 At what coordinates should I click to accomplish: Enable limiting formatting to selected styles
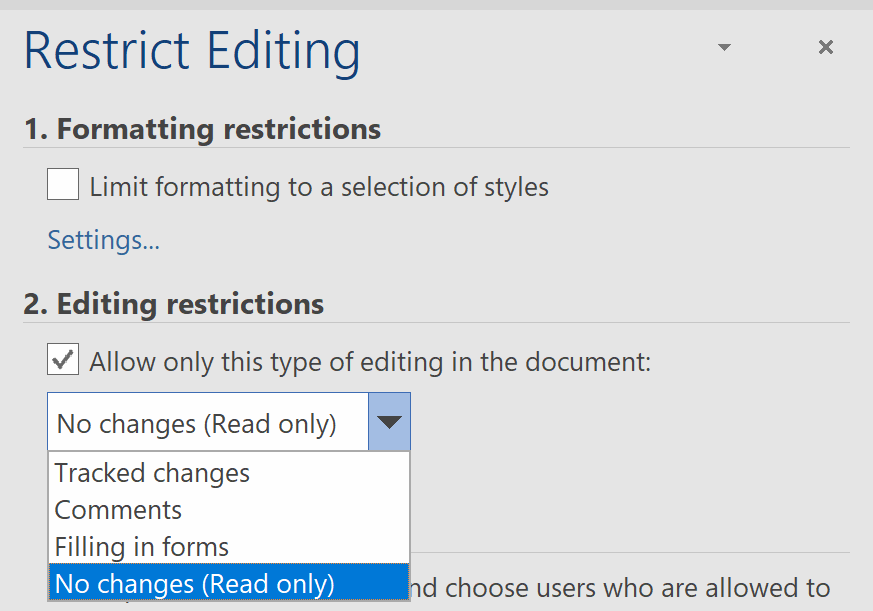[62, 184]
